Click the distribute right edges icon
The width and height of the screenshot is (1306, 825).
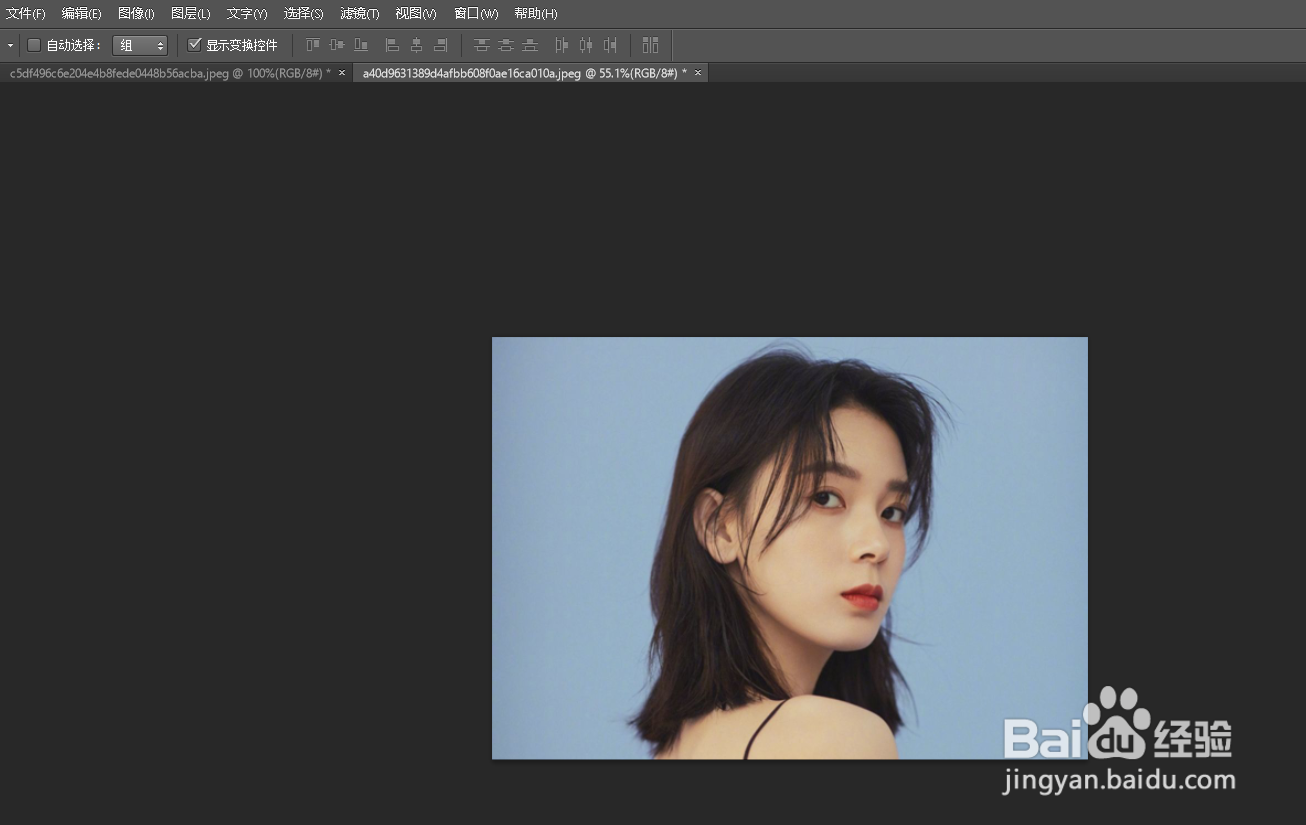pyautogui.click(x=609, y=45)
